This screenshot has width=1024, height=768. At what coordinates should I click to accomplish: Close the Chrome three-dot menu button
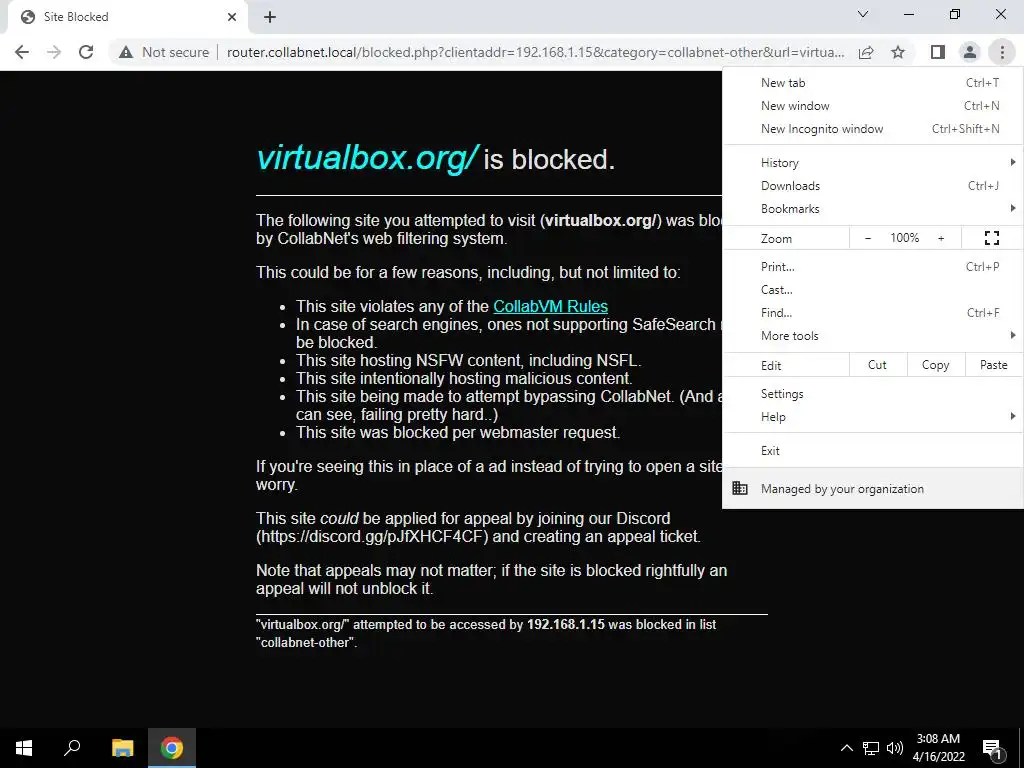pos(1002,52)
